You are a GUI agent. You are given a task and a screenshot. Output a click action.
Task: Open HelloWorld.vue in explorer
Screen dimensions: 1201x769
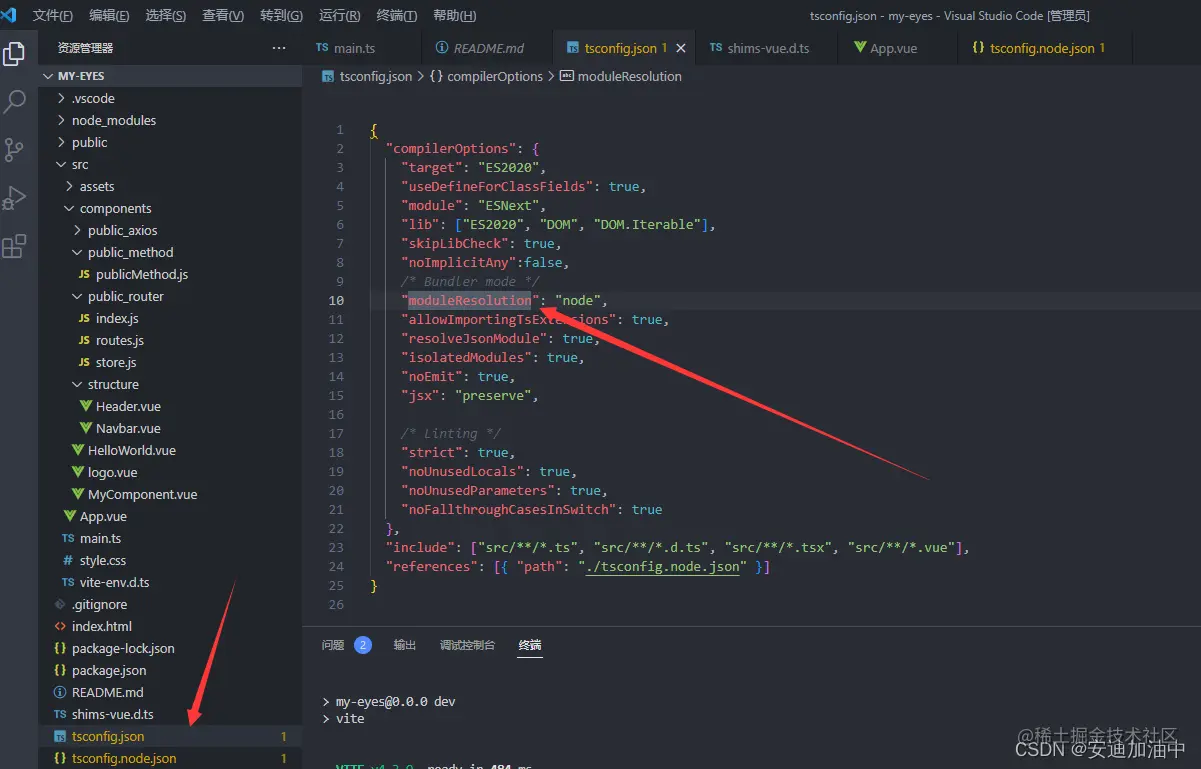click(x=170, y=450)
